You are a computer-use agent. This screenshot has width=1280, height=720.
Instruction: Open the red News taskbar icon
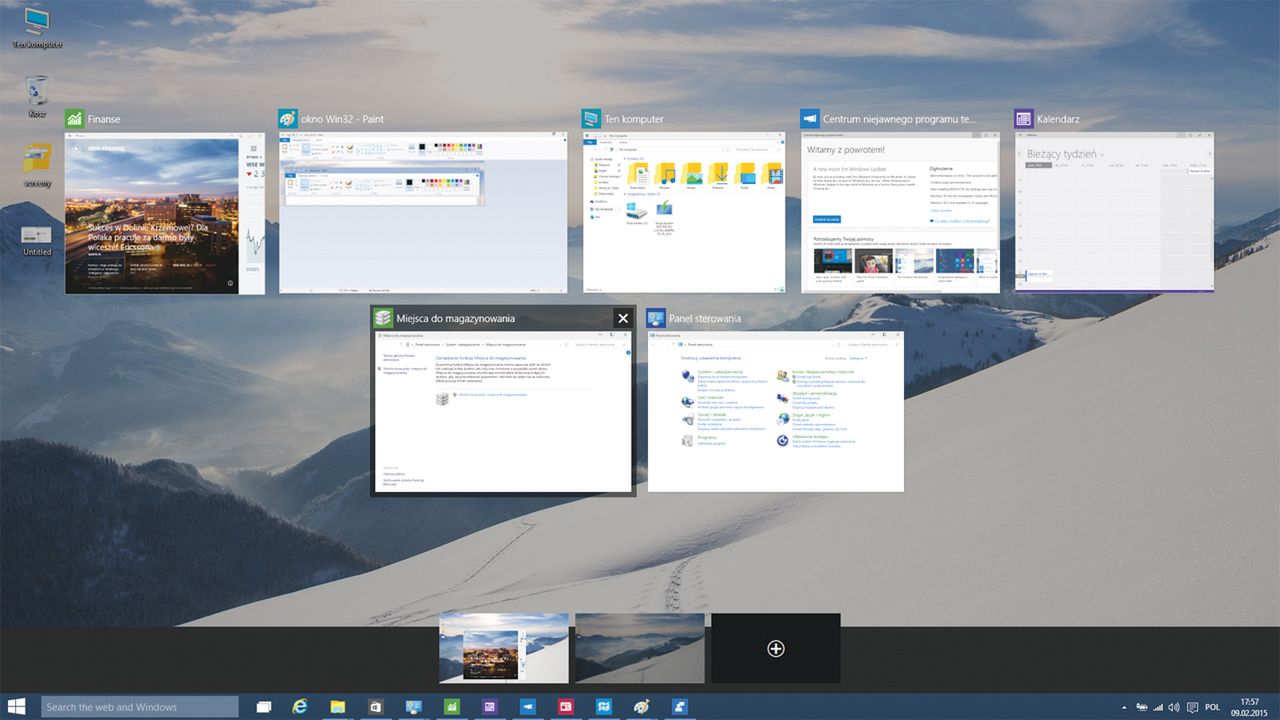564,707
